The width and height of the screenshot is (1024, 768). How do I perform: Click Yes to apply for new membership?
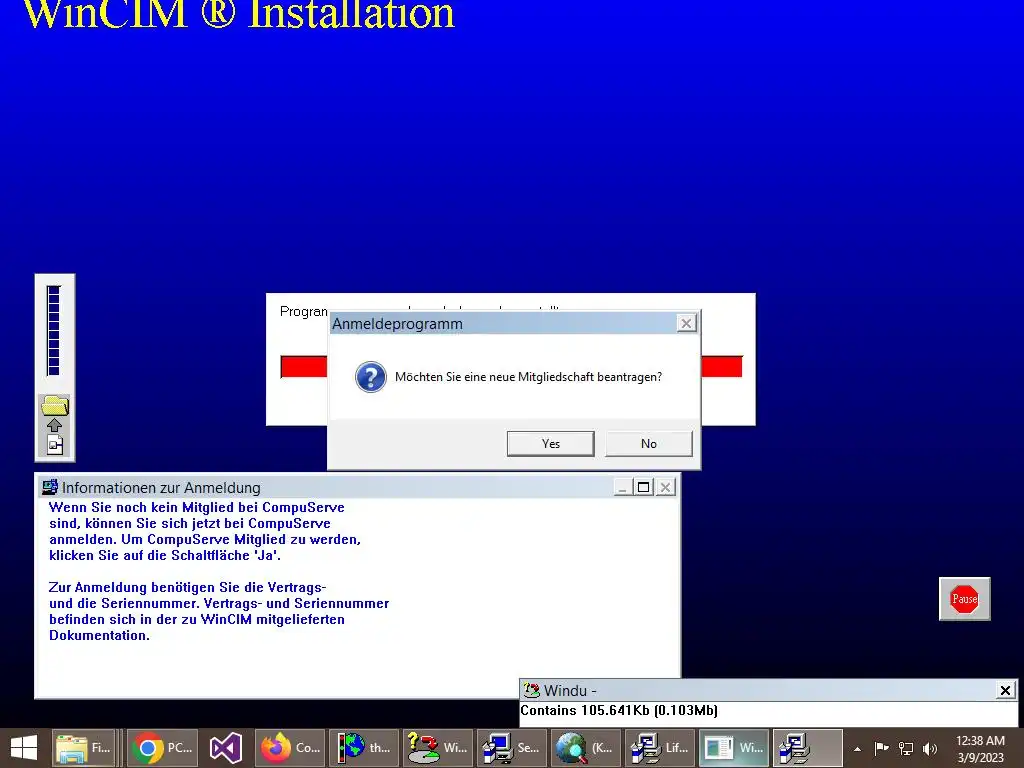[551, 443]
